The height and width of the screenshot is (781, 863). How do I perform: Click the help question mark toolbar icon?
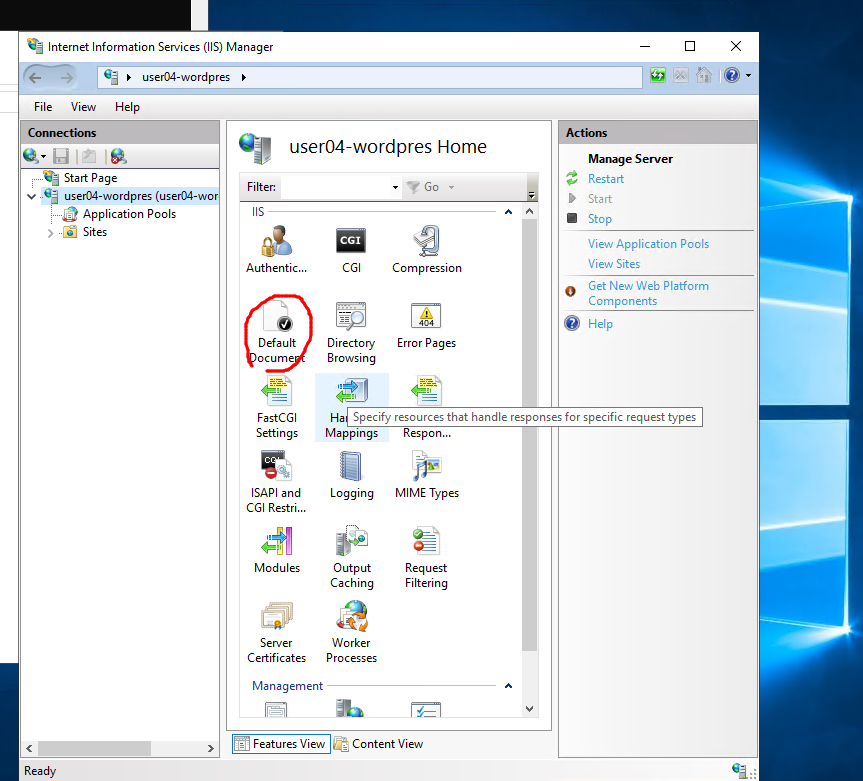(731, 75)
